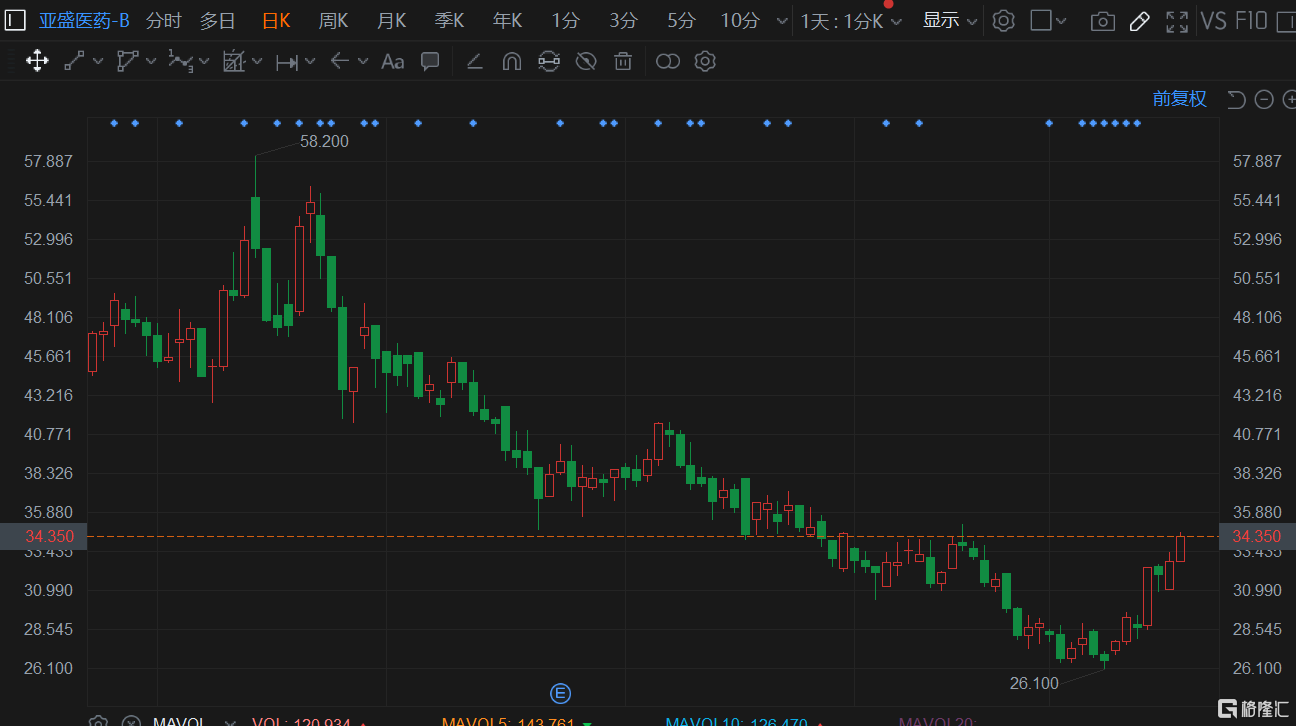Expand the arrow tool options chevron
Image resolution: width=1296 pixels, height=726 pixels.
click(362, 61)
